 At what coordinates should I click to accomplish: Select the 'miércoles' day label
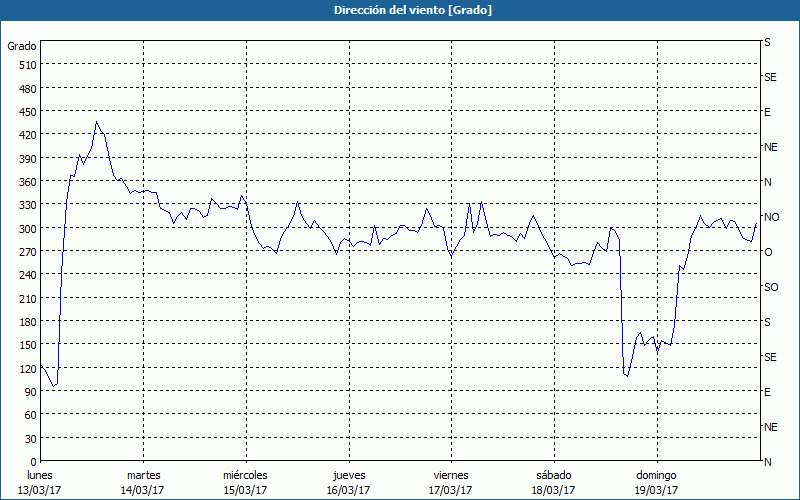coord(245,475)
